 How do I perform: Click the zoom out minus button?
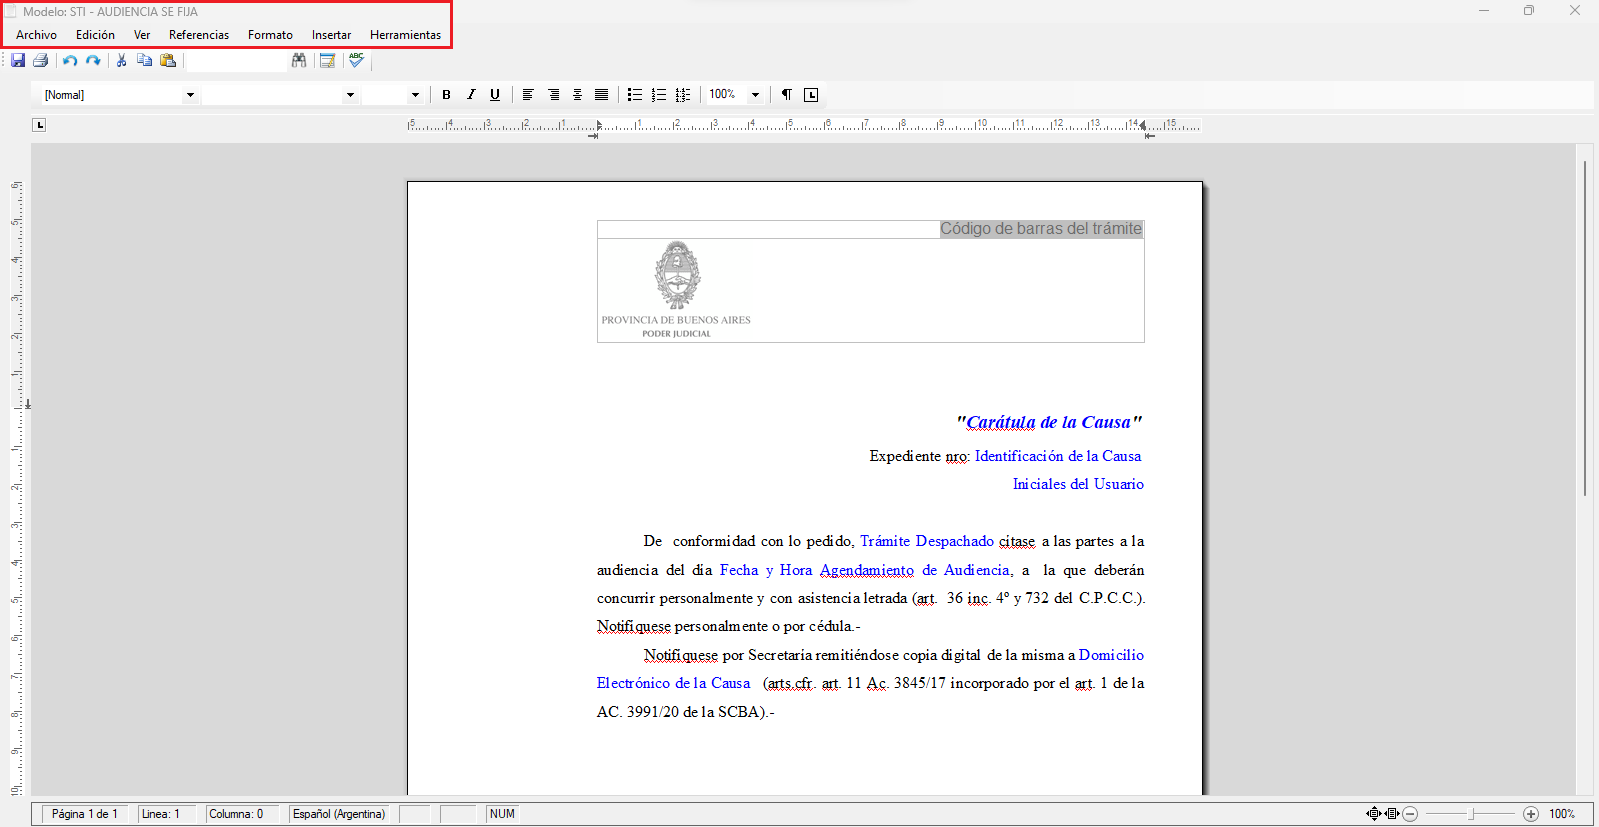[1410, 814]
